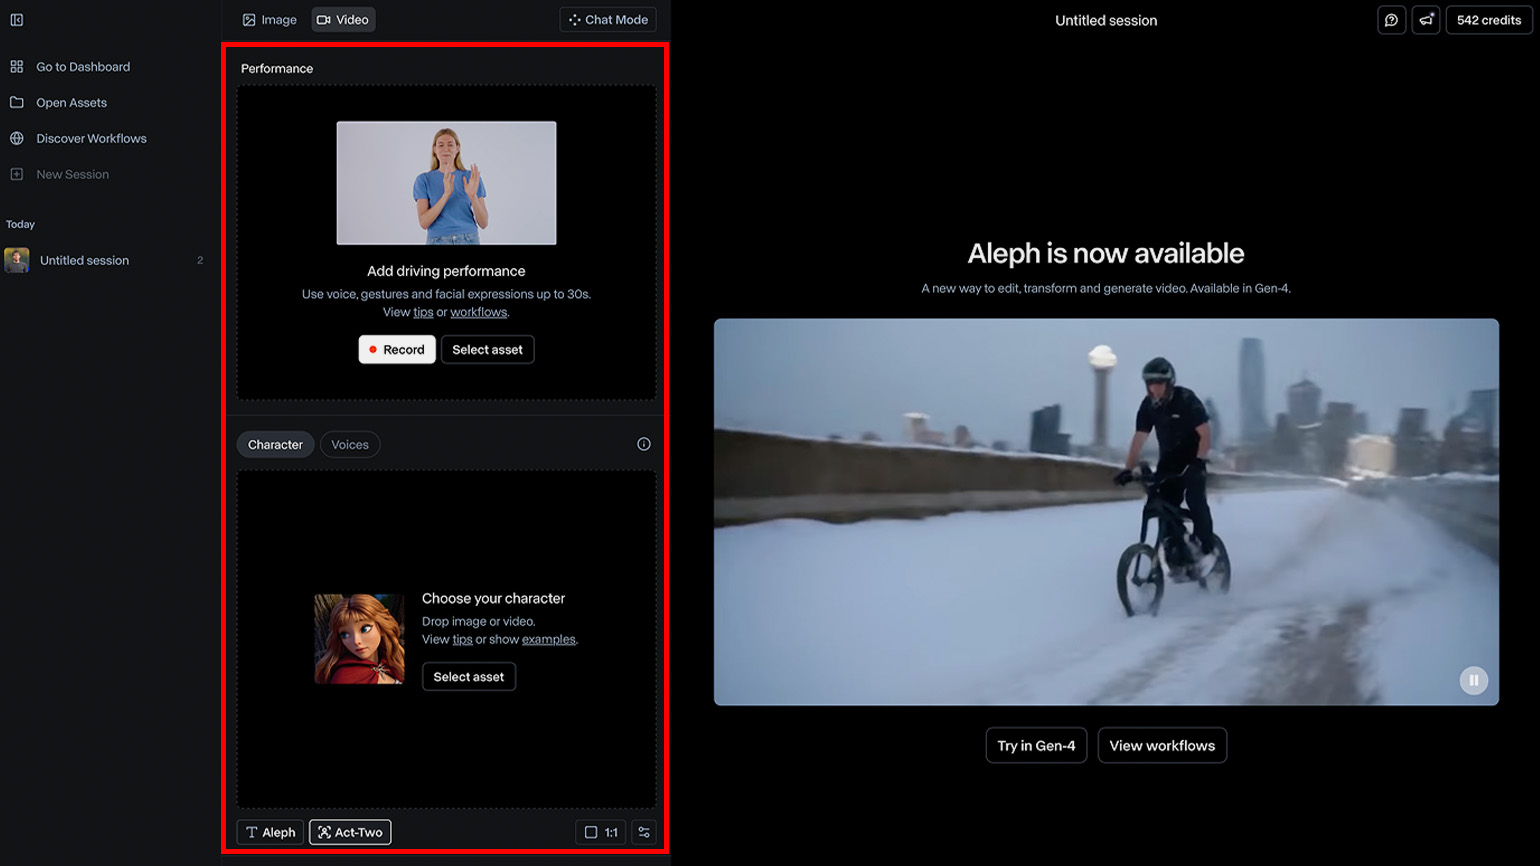Click the 'Choose your character' text
This screenshot has width=1540, height=866.
(x=493, y=599)
